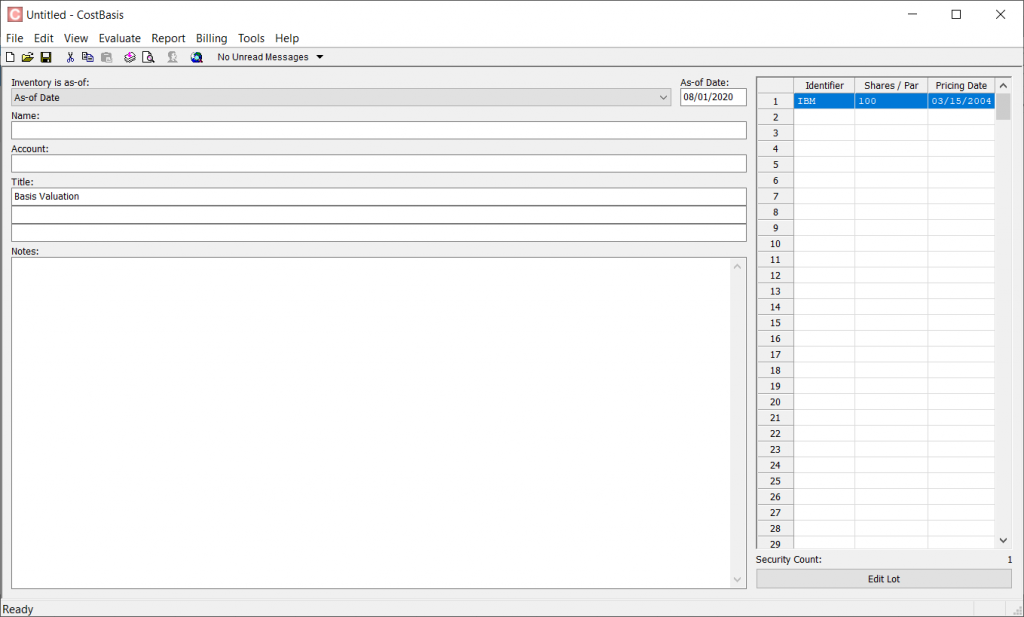Screen dimensions: 1024x617
Task: Click the Edit Lot button
Action: click(x=884, y=579)
